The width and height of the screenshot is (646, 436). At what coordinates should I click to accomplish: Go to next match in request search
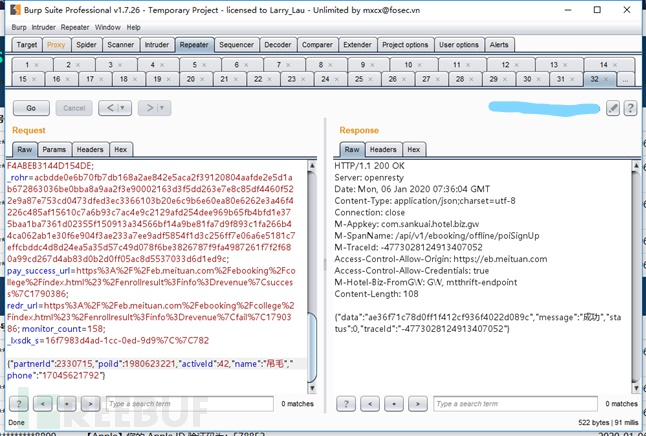click(x=90, y=404)
